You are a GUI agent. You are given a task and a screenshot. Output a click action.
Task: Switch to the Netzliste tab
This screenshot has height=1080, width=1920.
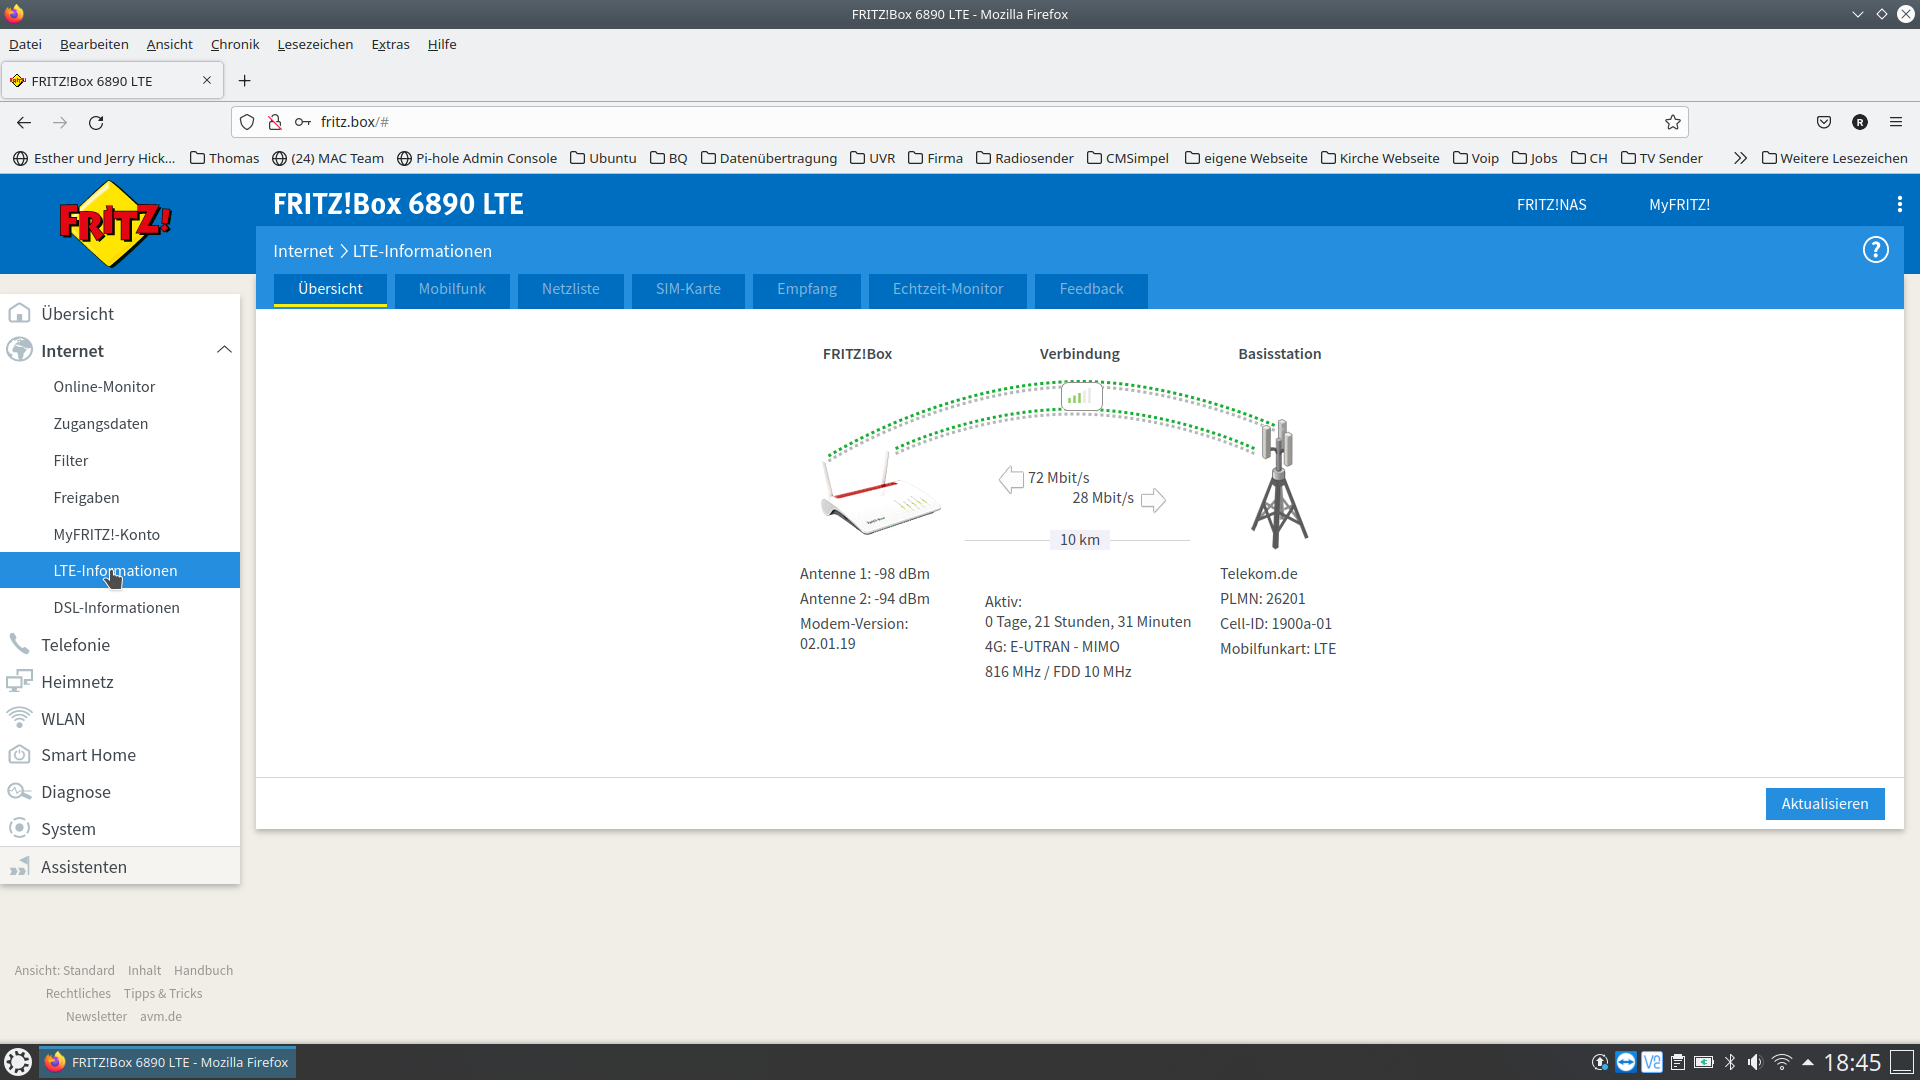click(571, 289)
